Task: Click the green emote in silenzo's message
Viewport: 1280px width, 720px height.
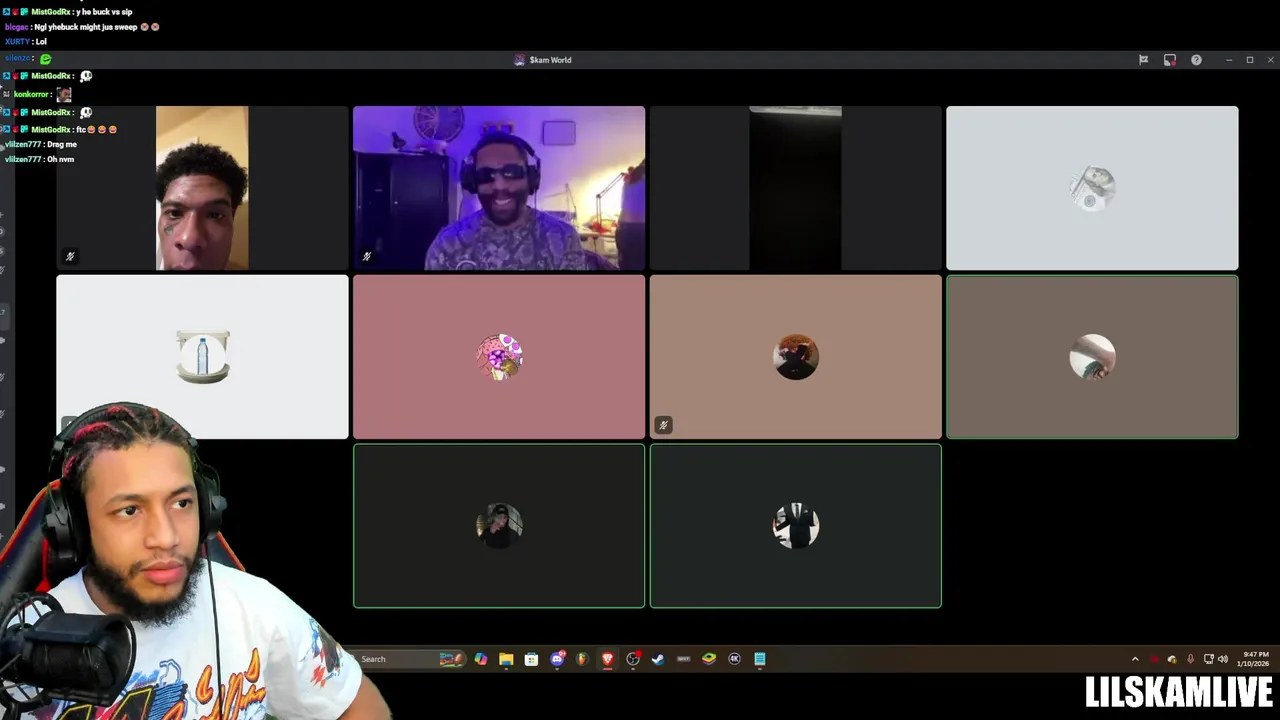Action: tap(45, 59)
